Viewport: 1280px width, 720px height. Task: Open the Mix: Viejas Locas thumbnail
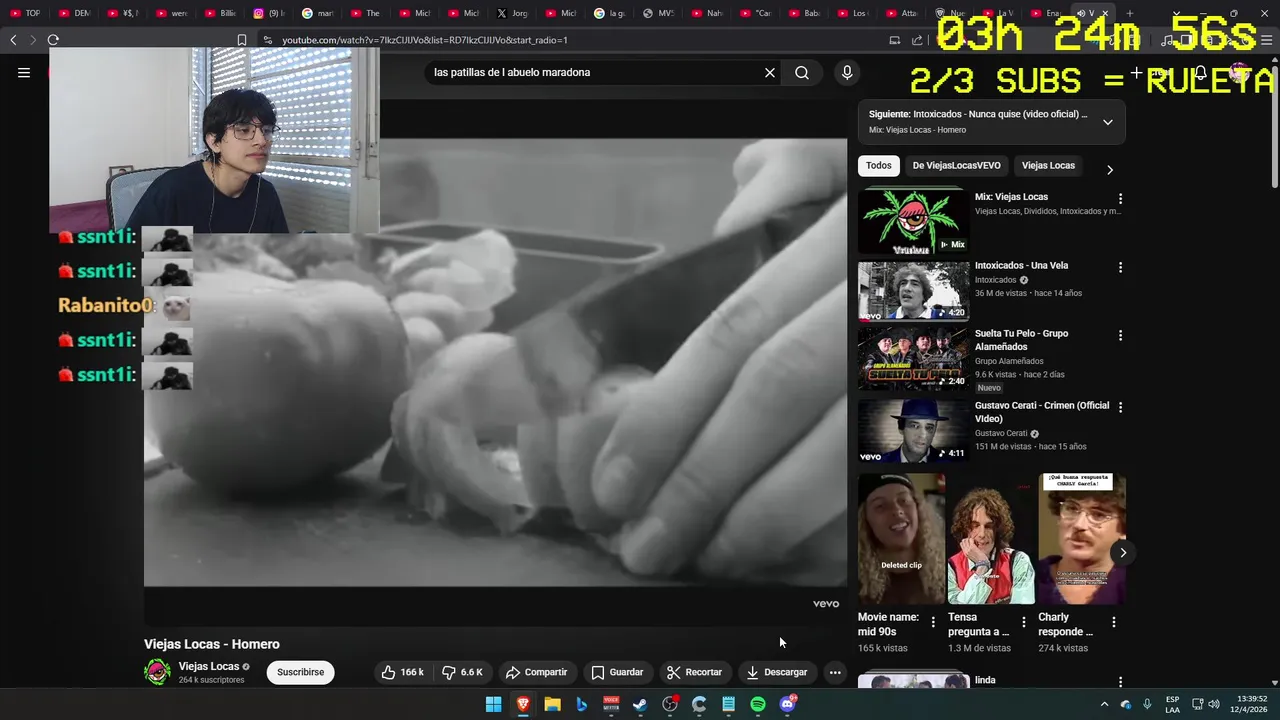coord(913,220)
